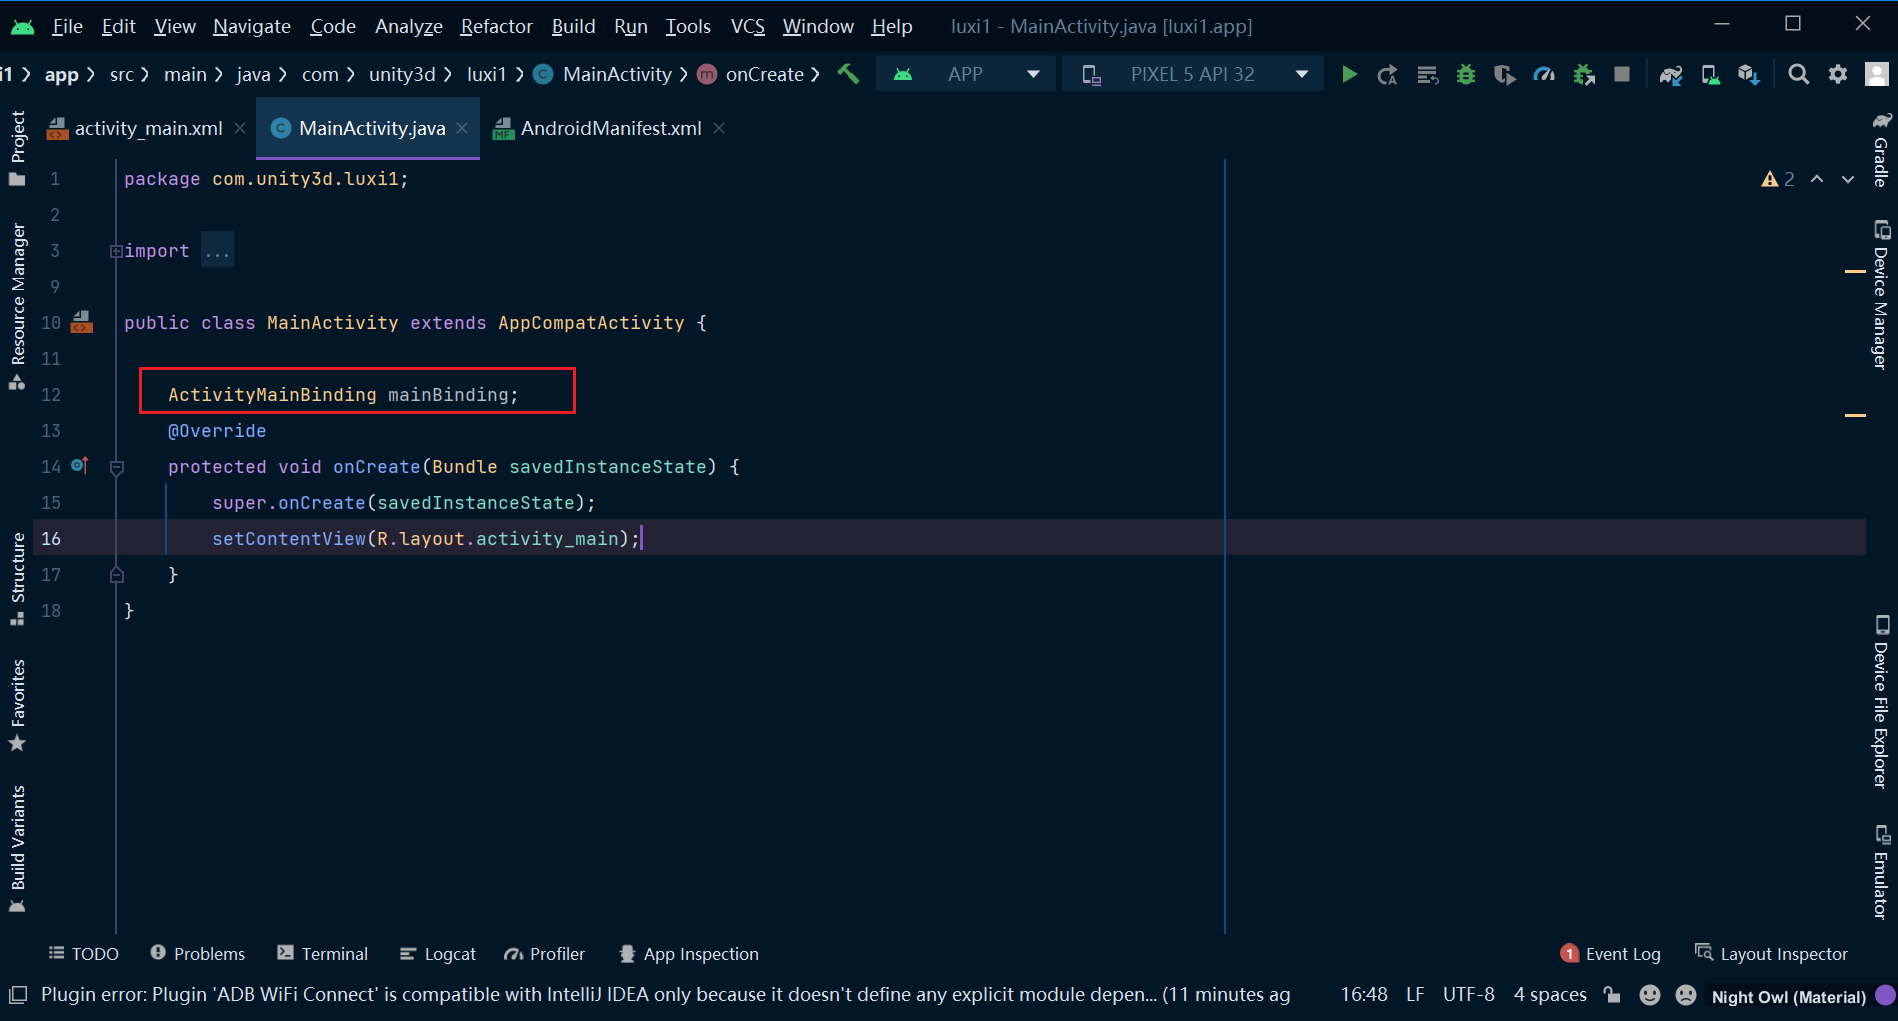Click the upper yellow warning stripe marker
The width and height of the screenshot is (1898, 1021).
pyautogui.click(x=1856, y=271)
